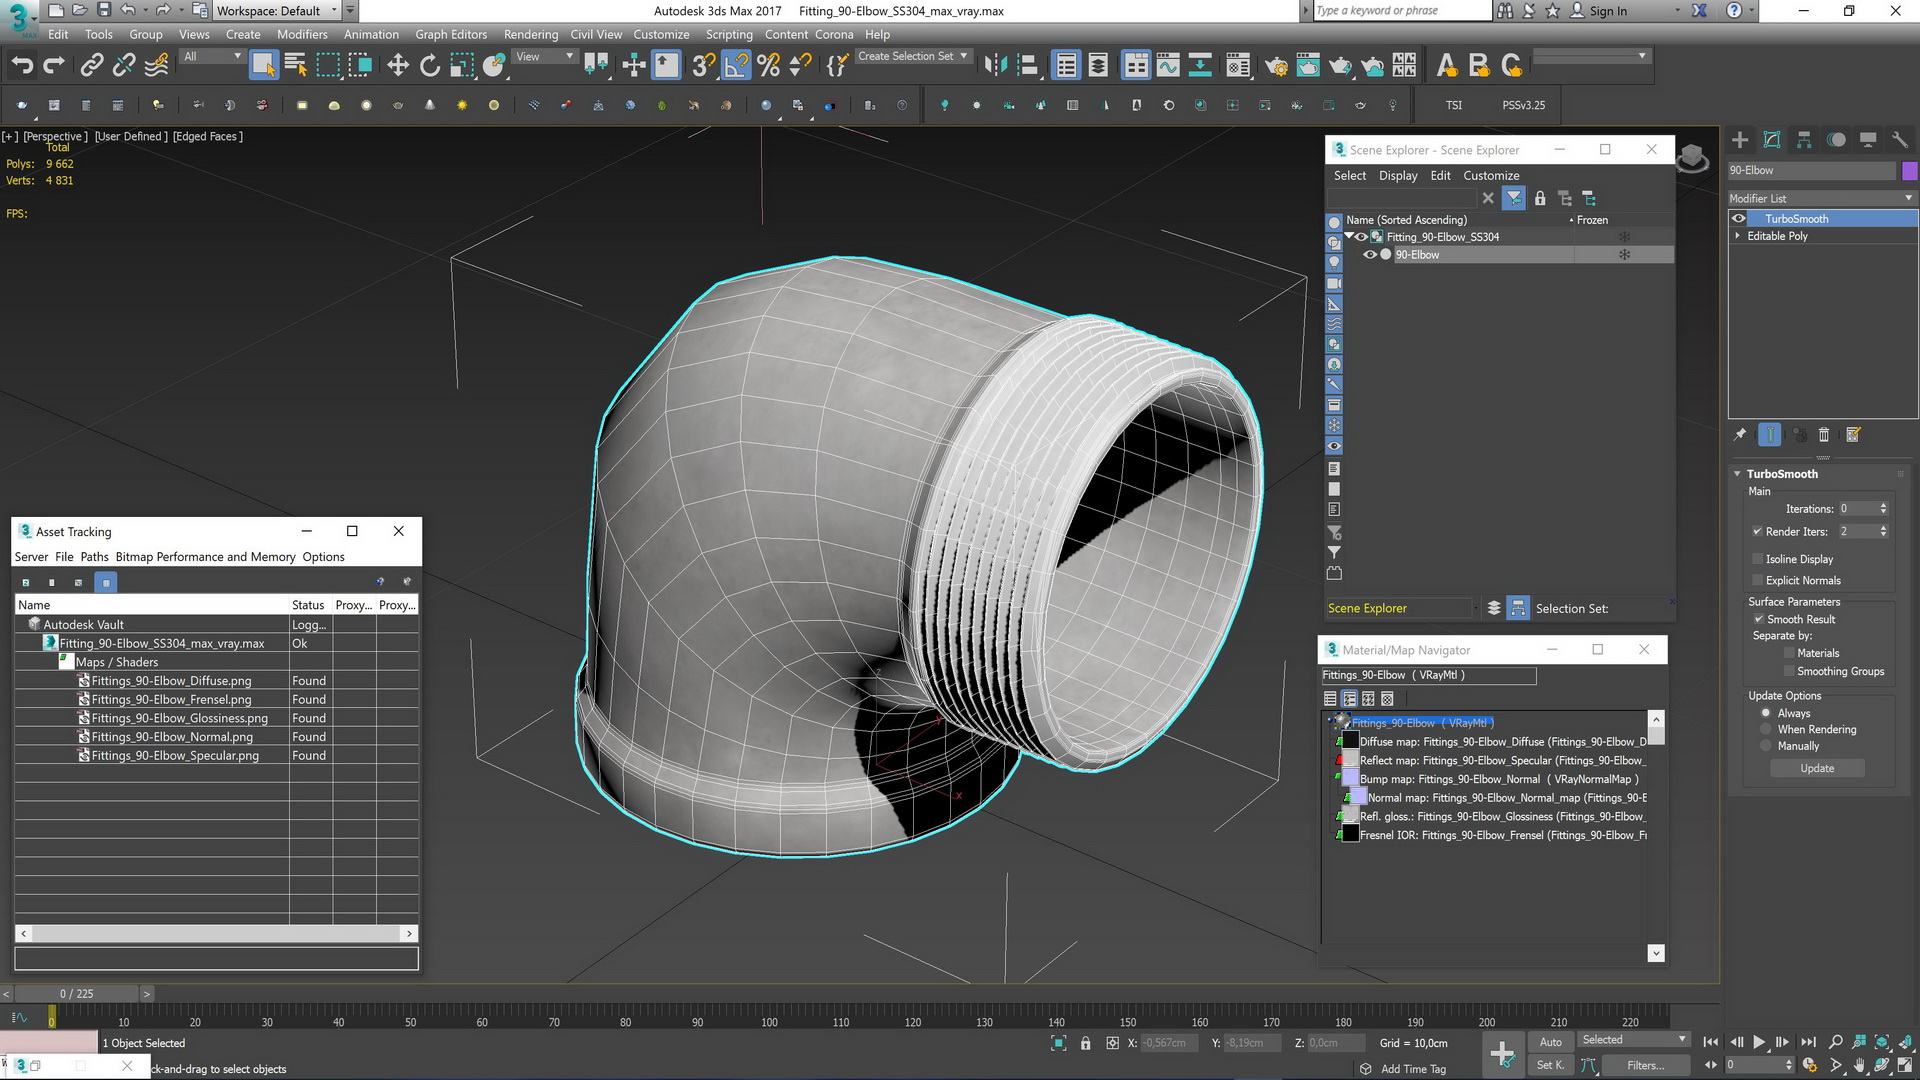
Task: Select When Rendering update option
Action: point(1766,730)
